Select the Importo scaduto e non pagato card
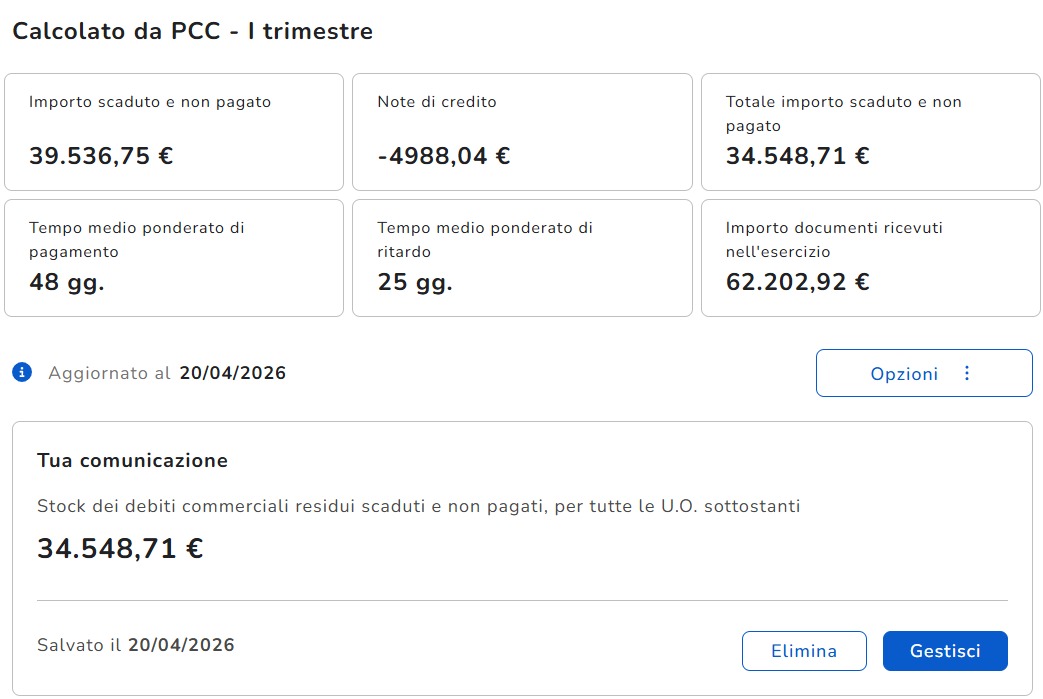Viewport: 1043px width, 699px height. point(174,132)
